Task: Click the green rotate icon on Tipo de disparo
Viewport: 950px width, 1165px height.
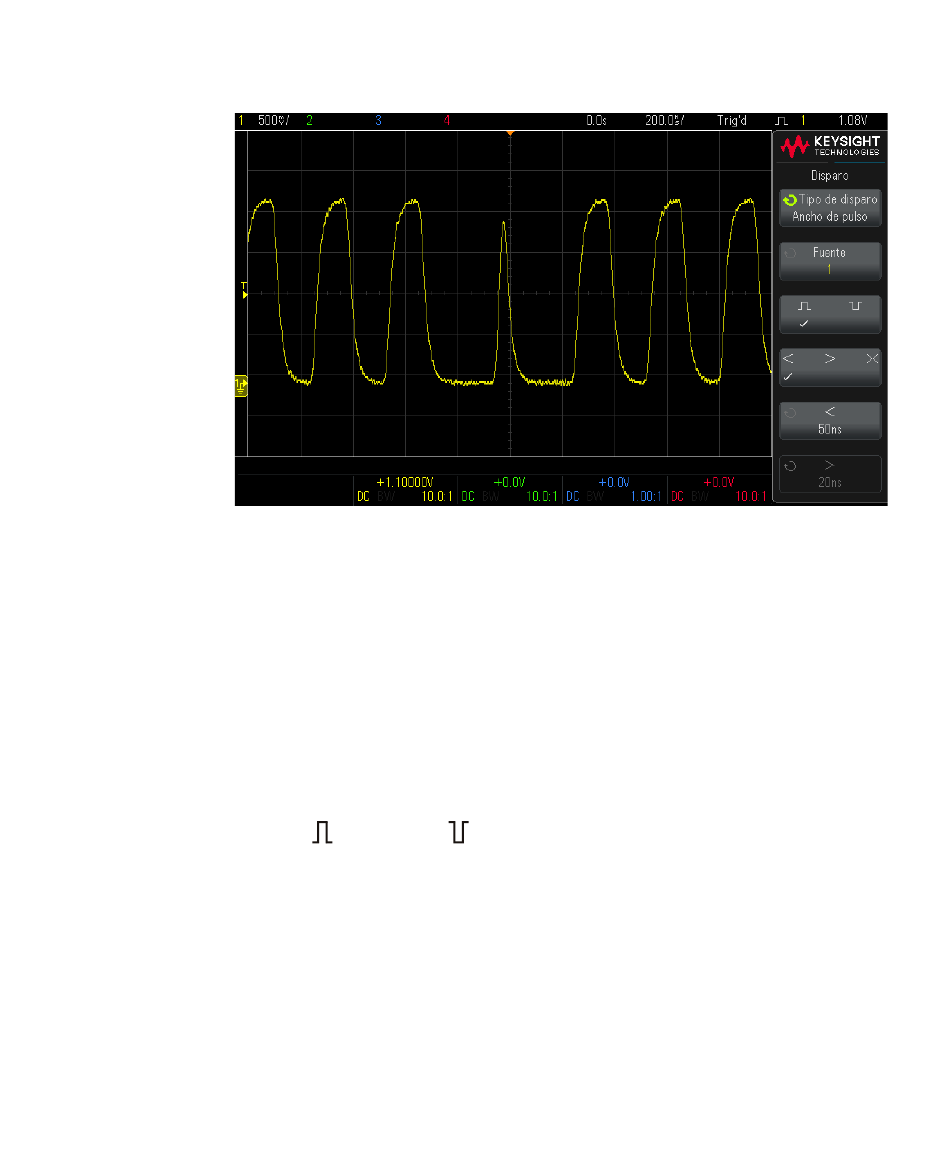Action: [x=790, y=200]
